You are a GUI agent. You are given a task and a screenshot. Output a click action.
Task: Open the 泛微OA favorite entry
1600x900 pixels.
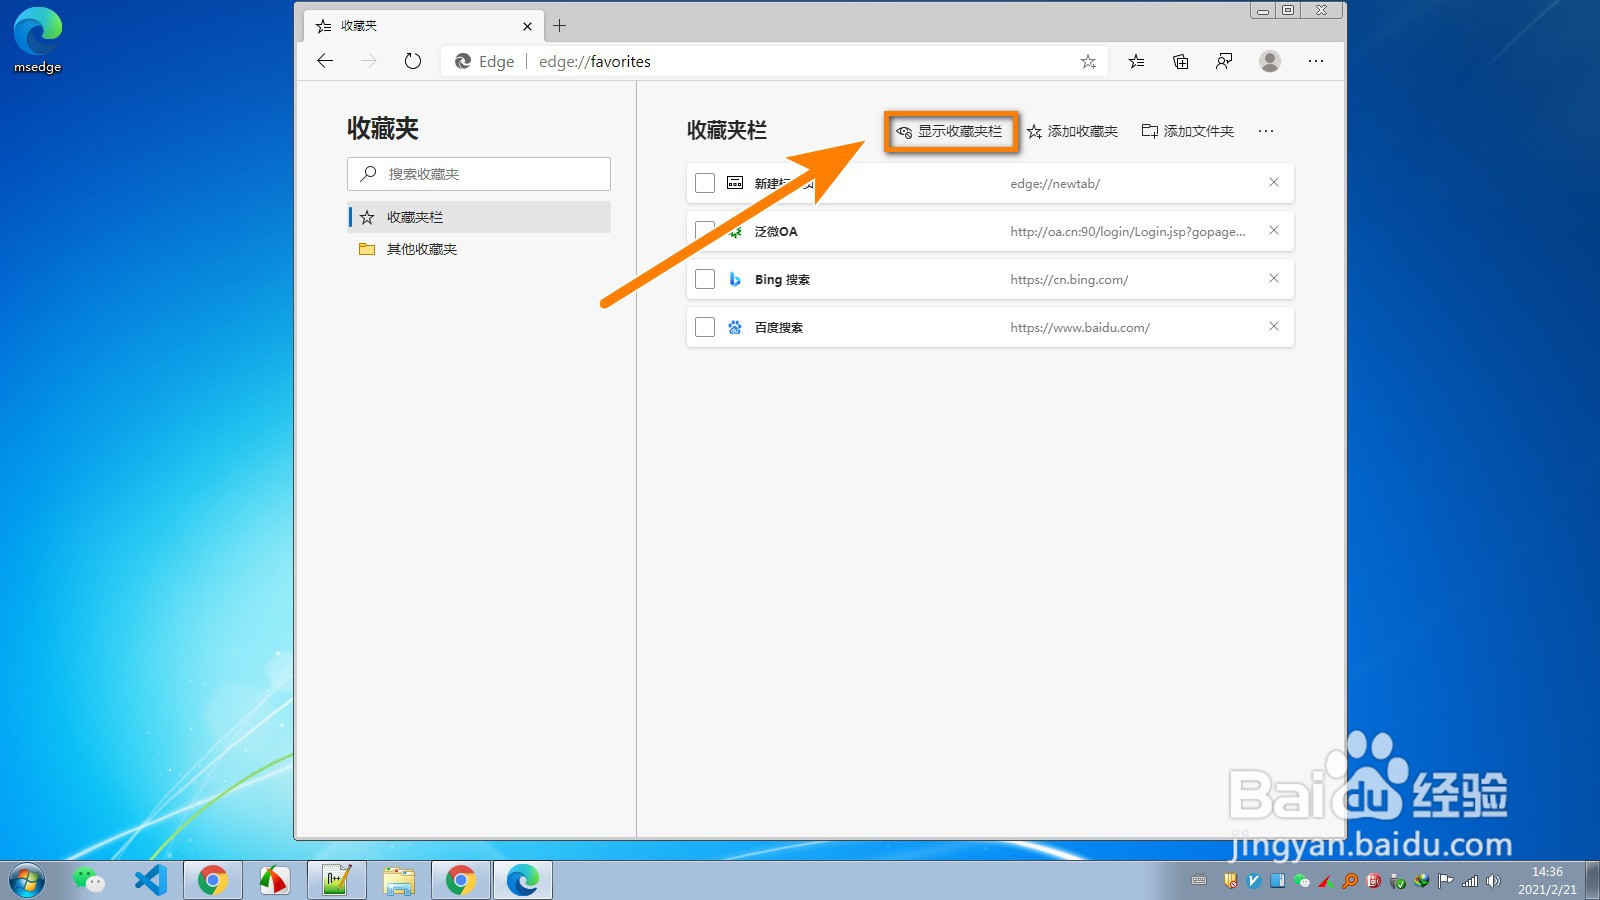[990, 231]
